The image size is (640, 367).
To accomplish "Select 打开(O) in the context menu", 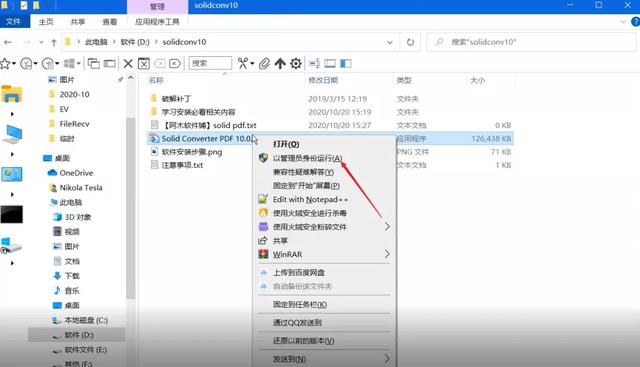I will click(x=286, y=144).
